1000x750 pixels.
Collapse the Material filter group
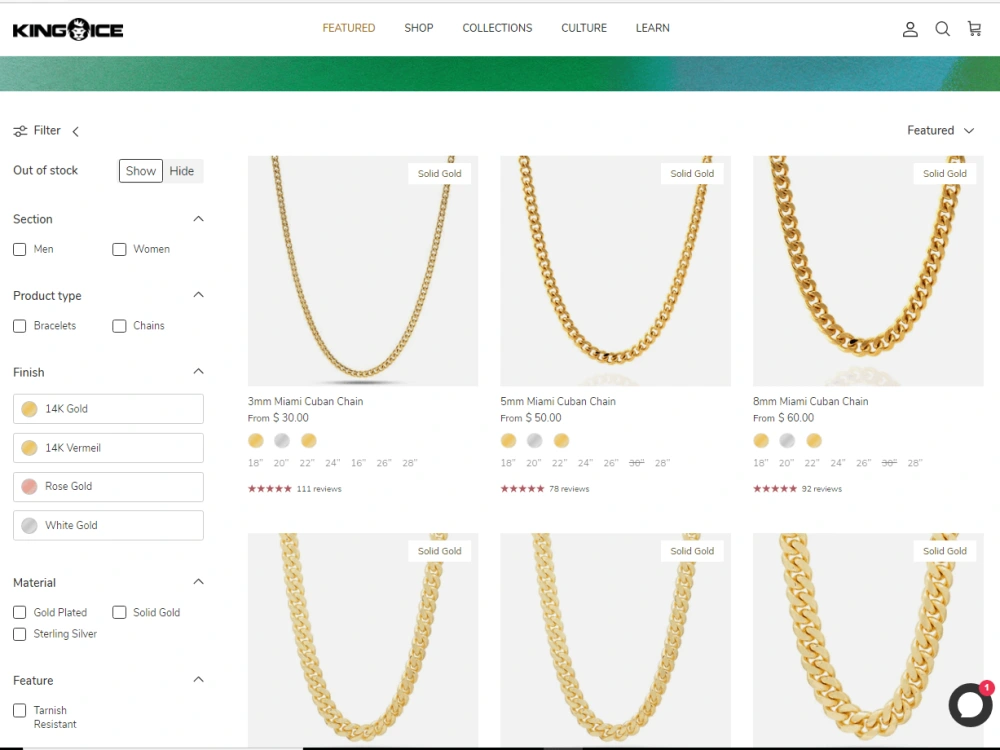coord(198,582)
